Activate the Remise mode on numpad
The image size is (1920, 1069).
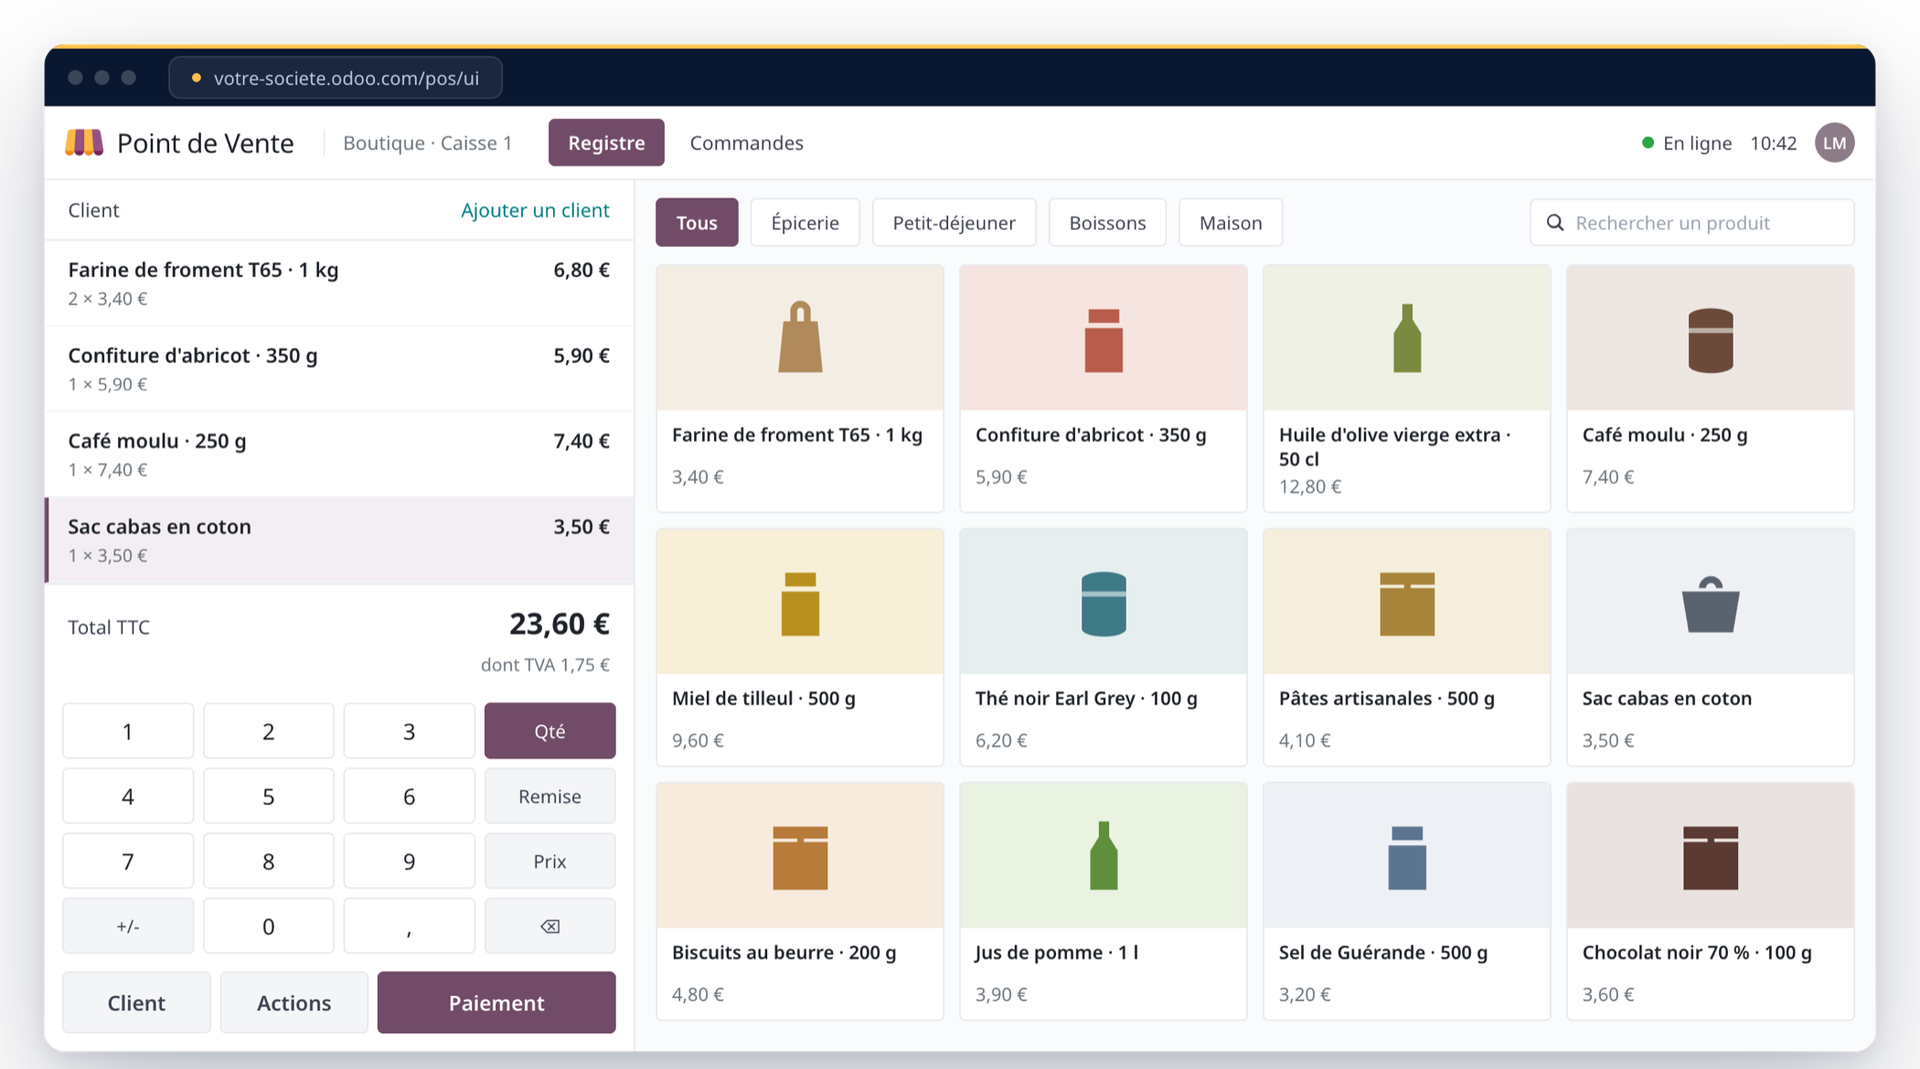pos(550,796)
